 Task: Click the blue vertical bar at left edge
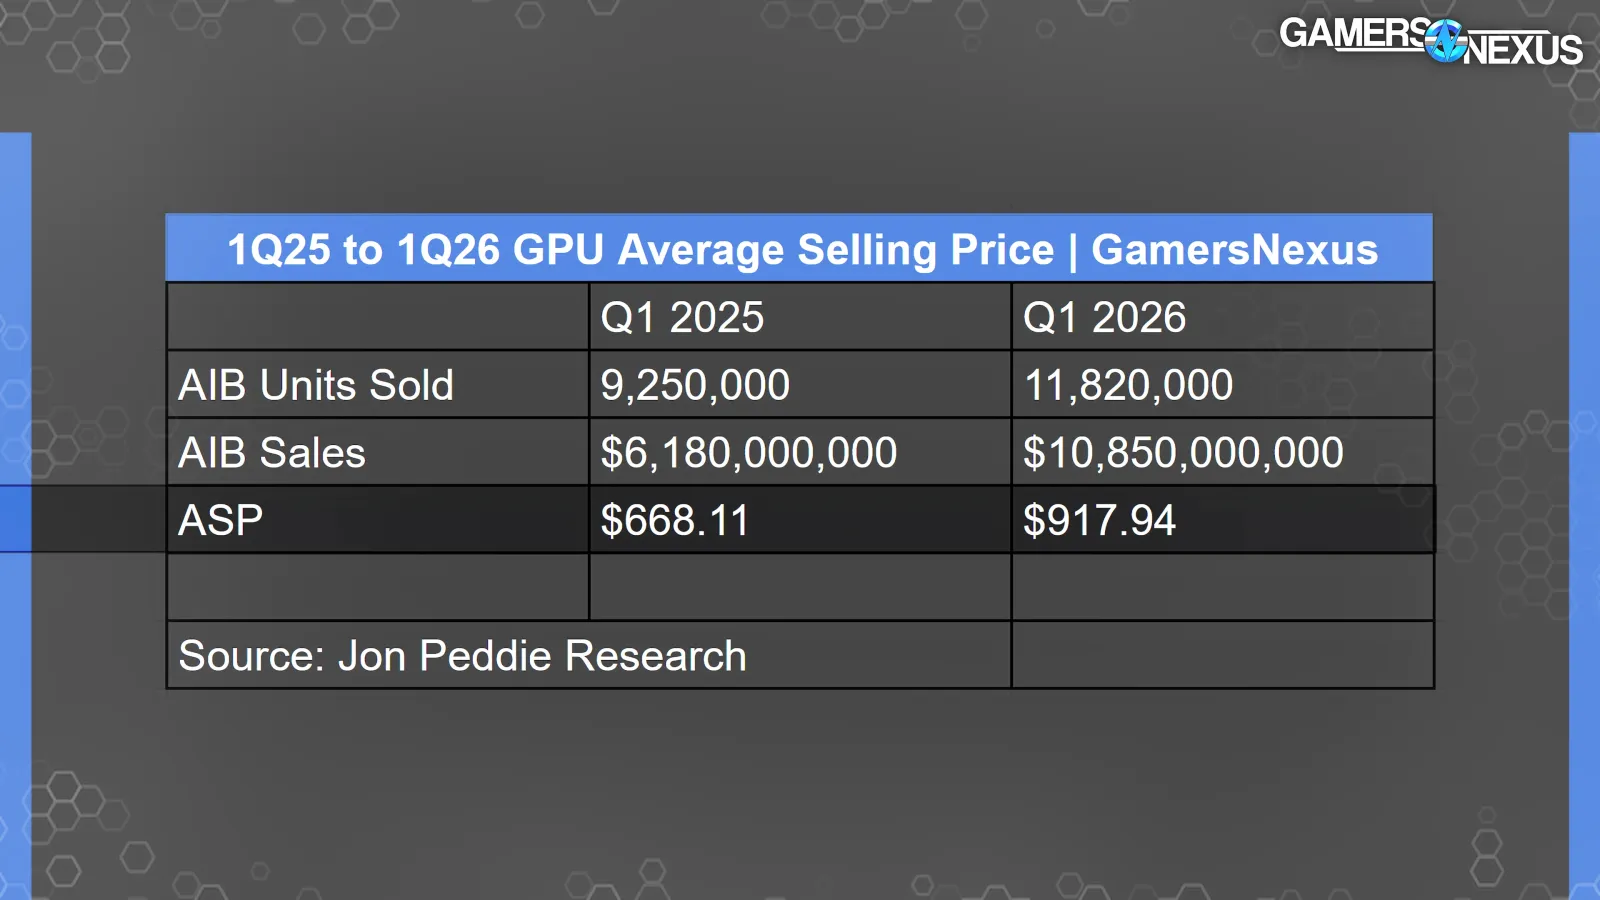15,515
